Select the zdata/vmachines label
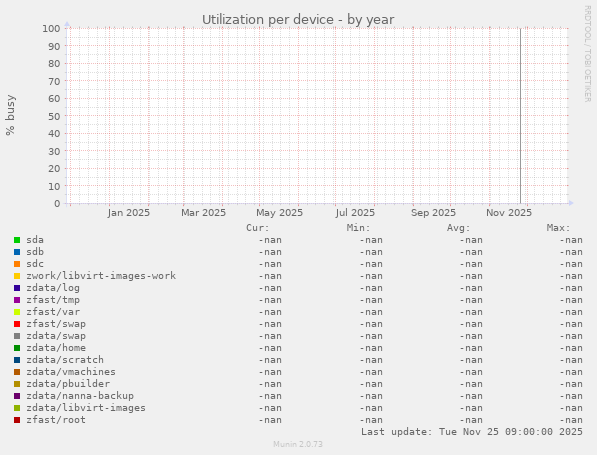597x455 pixels. coord(71,372)
